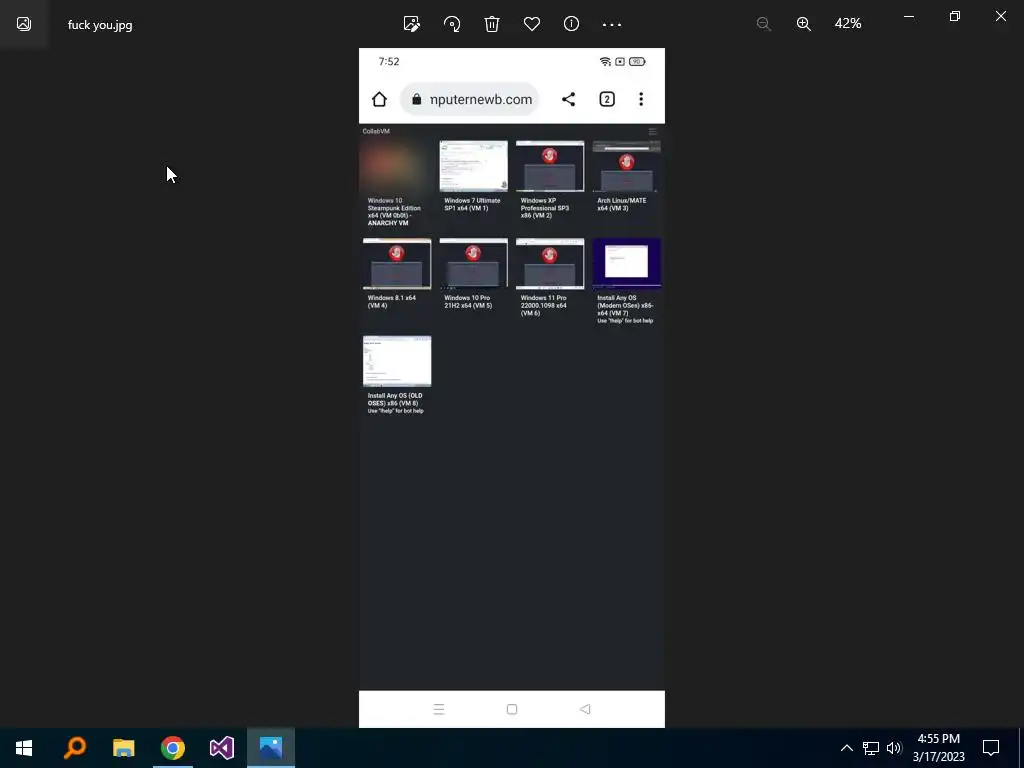Image resolution: width=1024 pixels, height=768 pixels.
Task: Click the Windows 7 Ultimate SP1 x64 label
Action: click(x=472, y=204)
